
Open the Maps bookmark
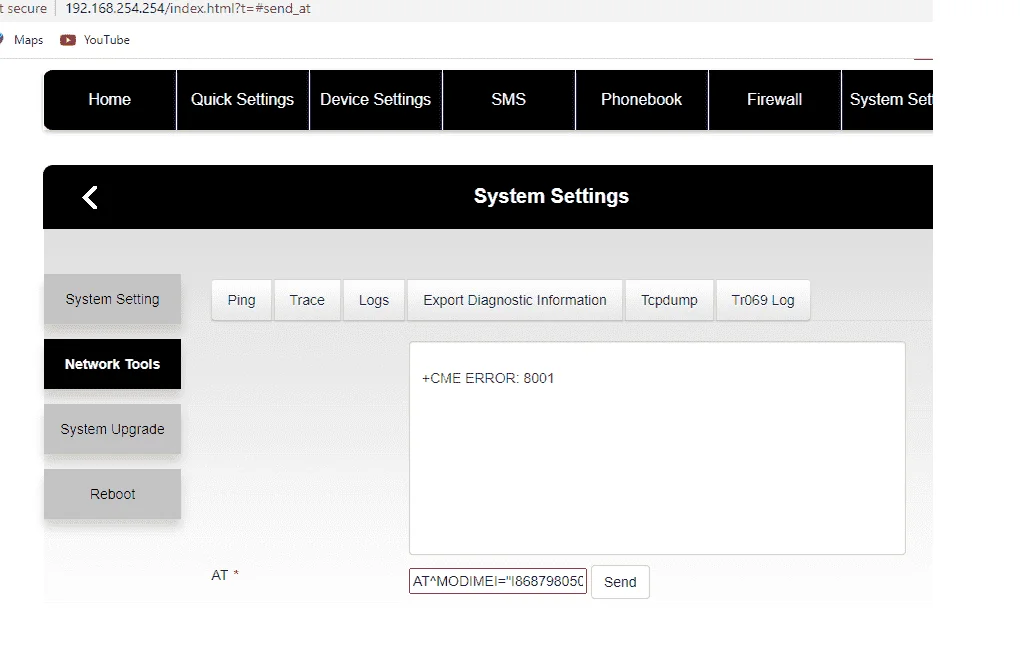coord(23,40)
